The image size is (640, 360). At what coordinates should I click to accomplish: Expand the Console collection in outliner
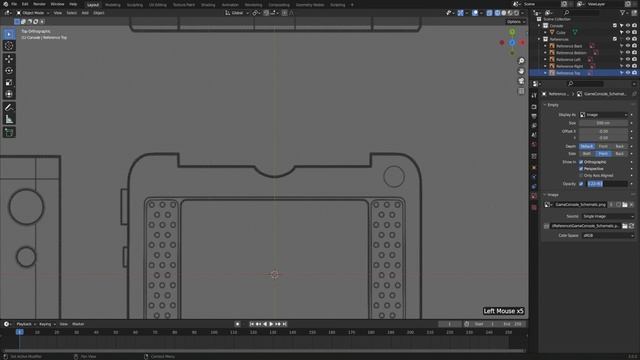539,26
